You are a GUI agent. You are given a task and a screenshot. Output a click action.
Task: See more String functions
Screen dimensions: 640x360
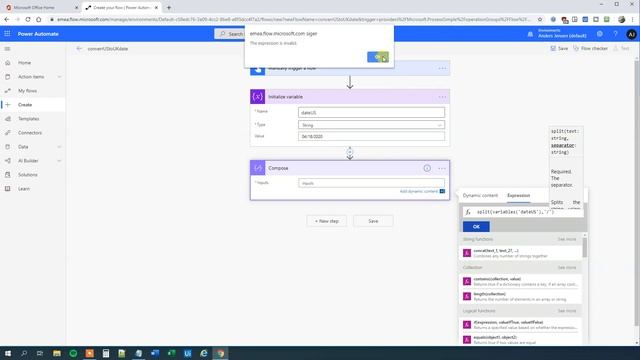point(567,239)
